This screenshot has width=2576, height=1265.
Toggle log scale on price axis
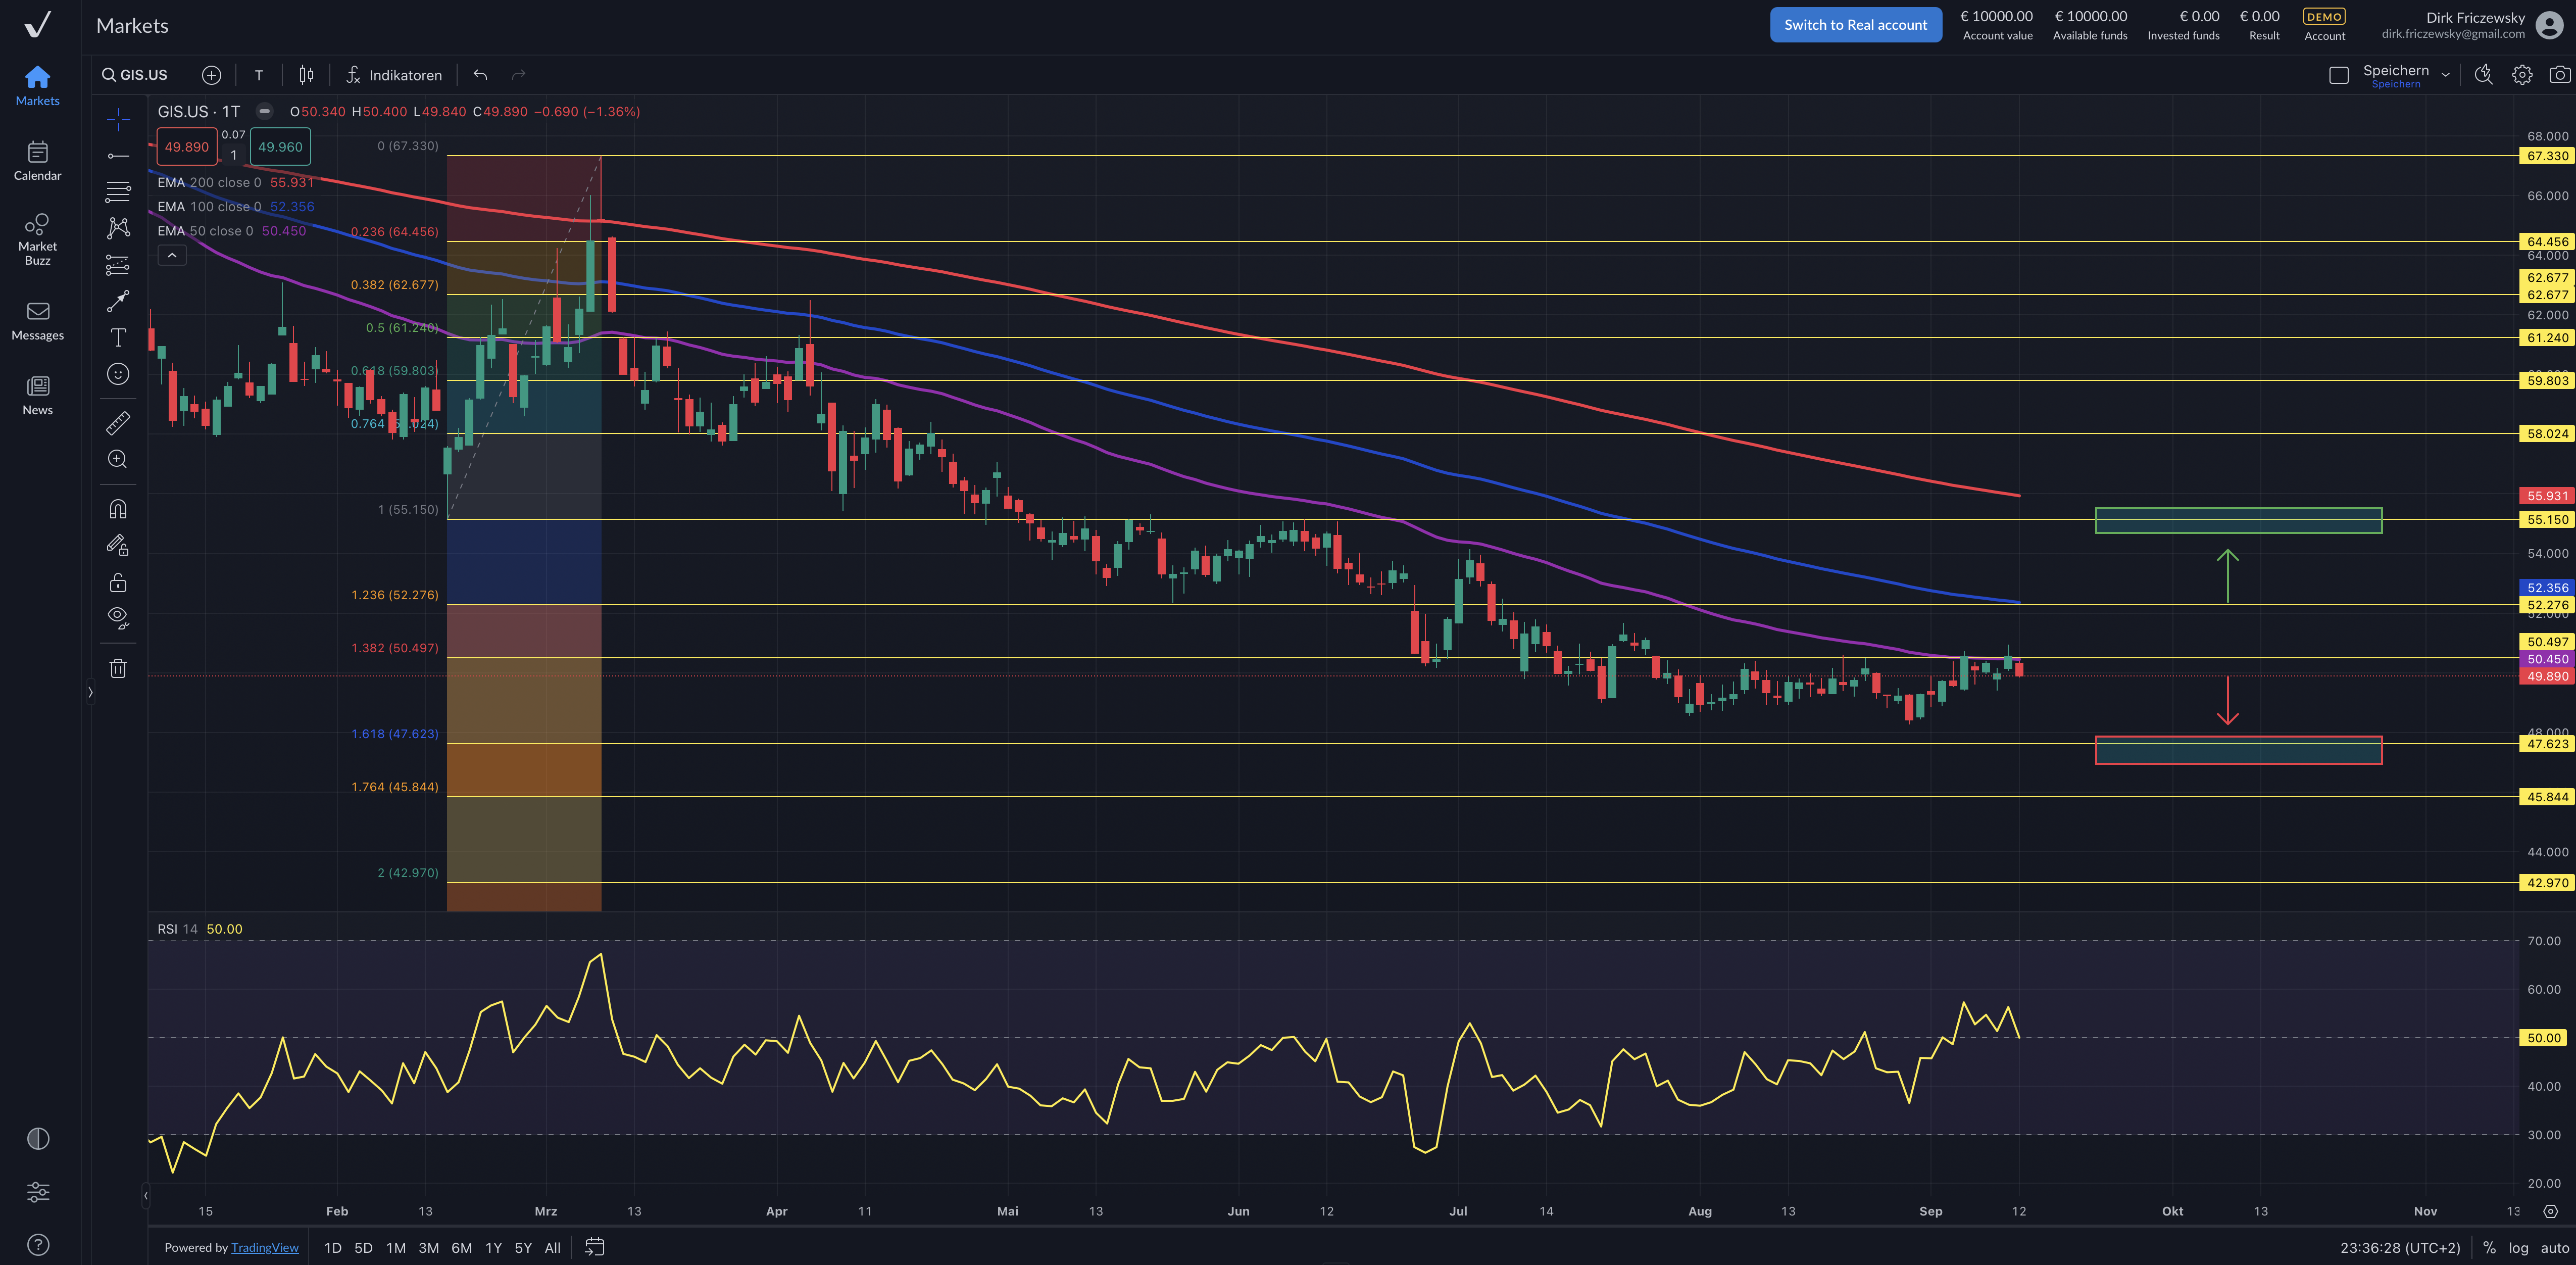point(2518,1247)
